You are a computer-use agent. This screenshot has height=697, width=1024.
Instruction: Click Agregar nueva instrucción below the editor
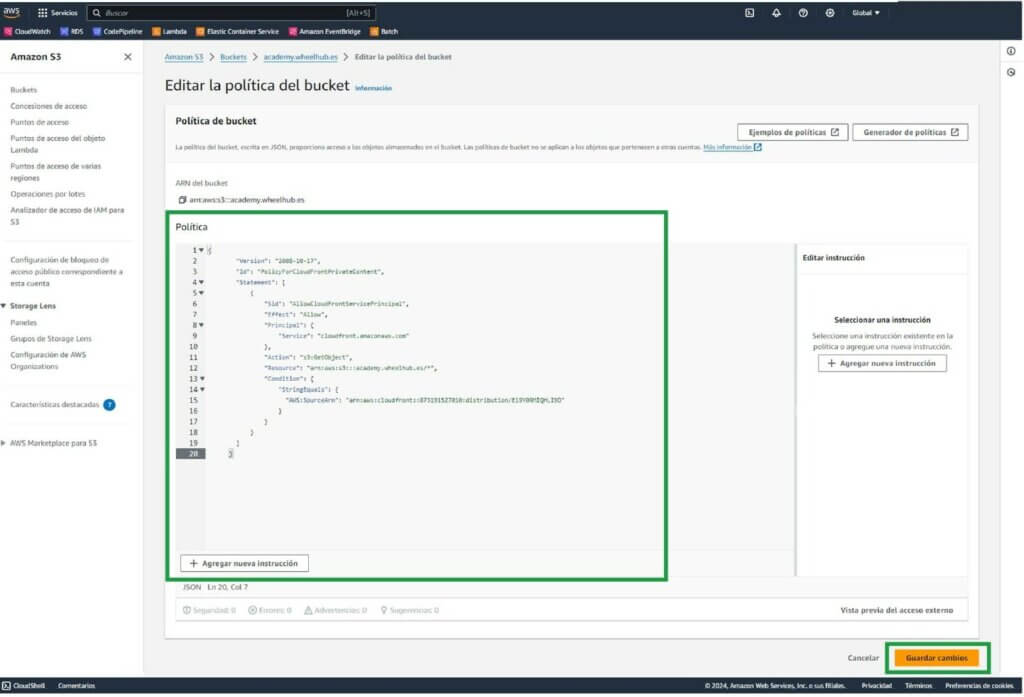[x=245, y=563]
